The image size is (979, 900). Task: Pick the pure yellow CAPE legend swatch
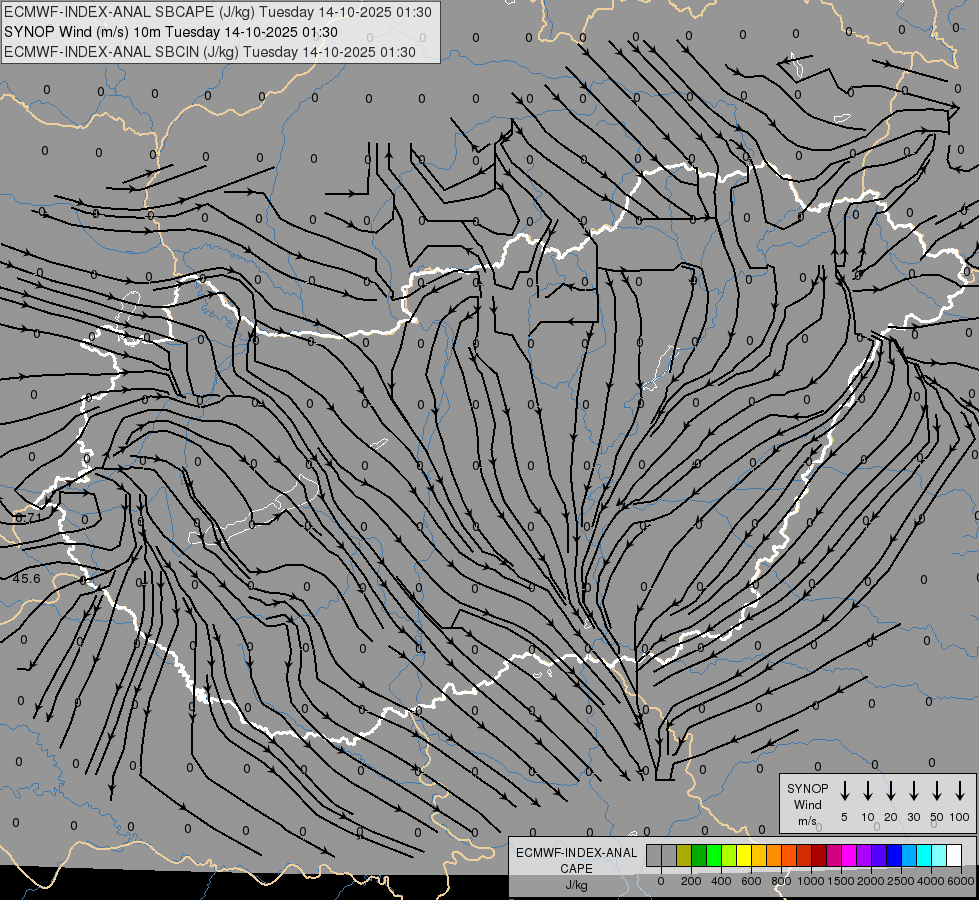[744, 855]
